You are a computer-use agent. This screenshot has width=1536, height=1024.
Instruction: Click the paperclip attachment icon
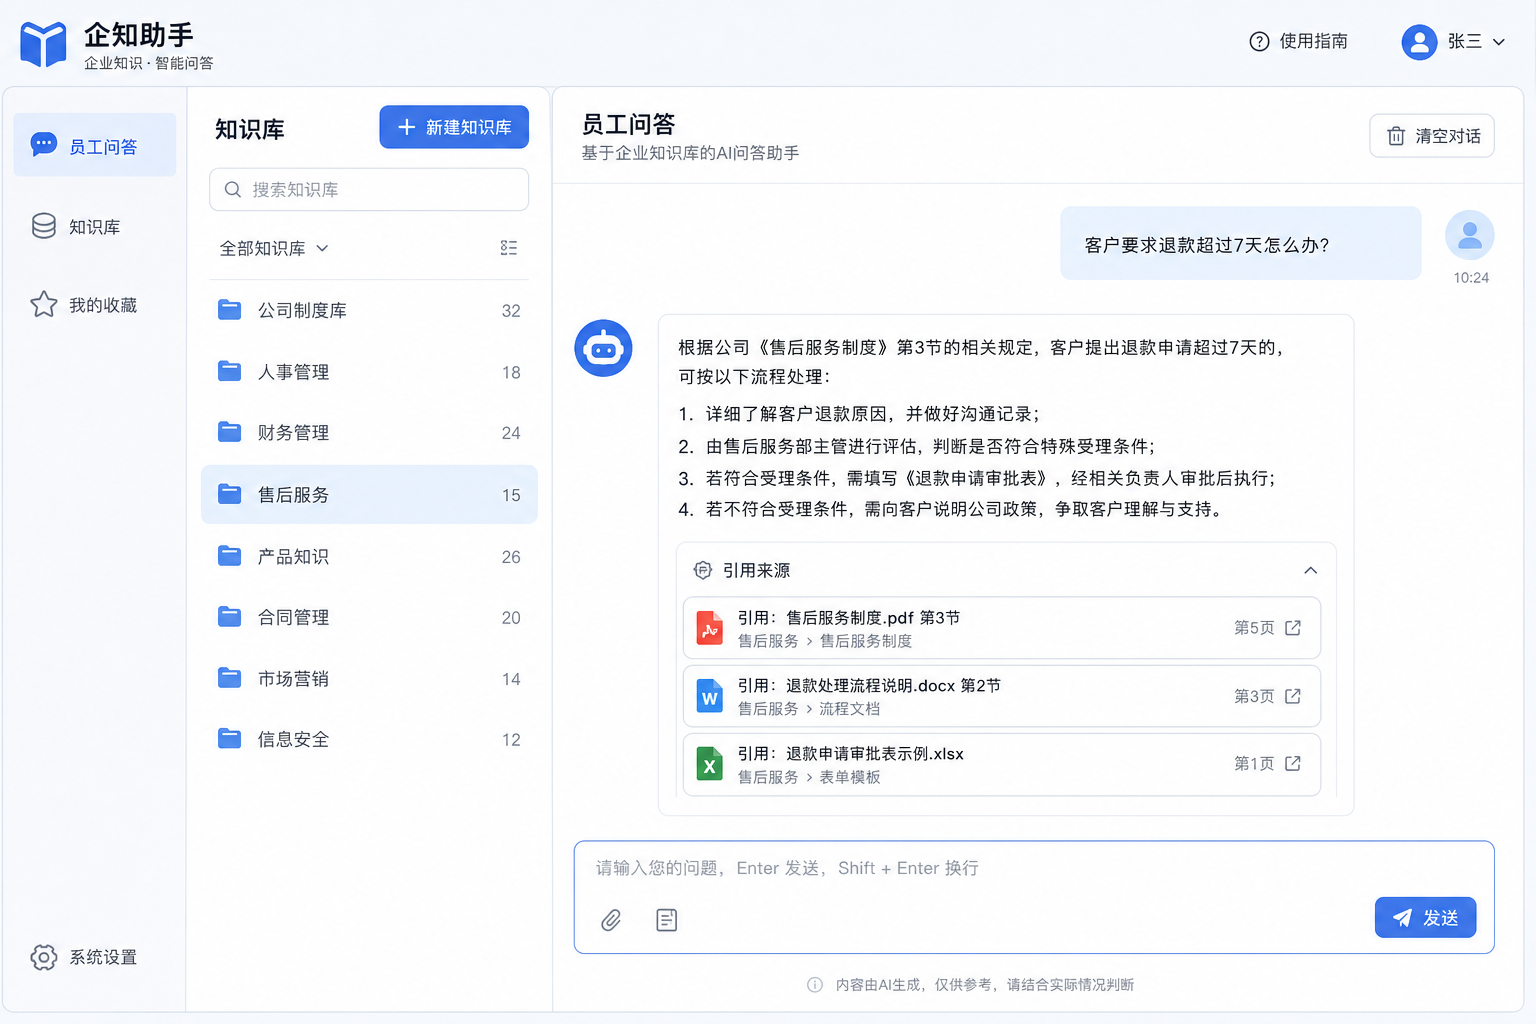point(611,920)
